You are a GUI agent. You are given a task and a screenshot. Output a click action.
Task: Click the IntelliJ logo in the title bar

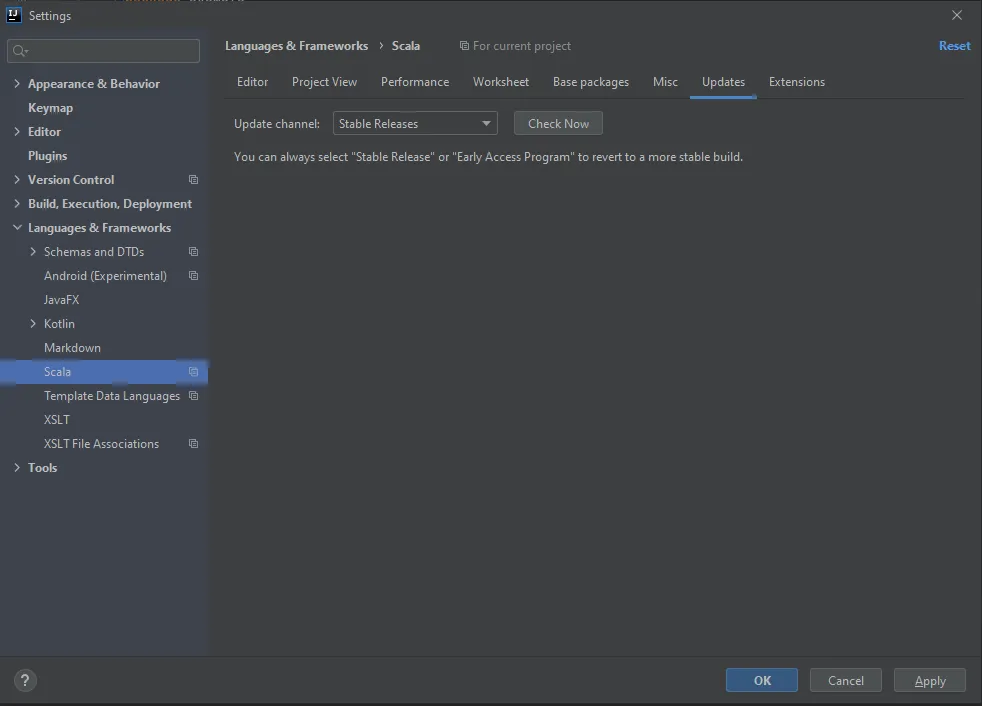coord(13,15)
